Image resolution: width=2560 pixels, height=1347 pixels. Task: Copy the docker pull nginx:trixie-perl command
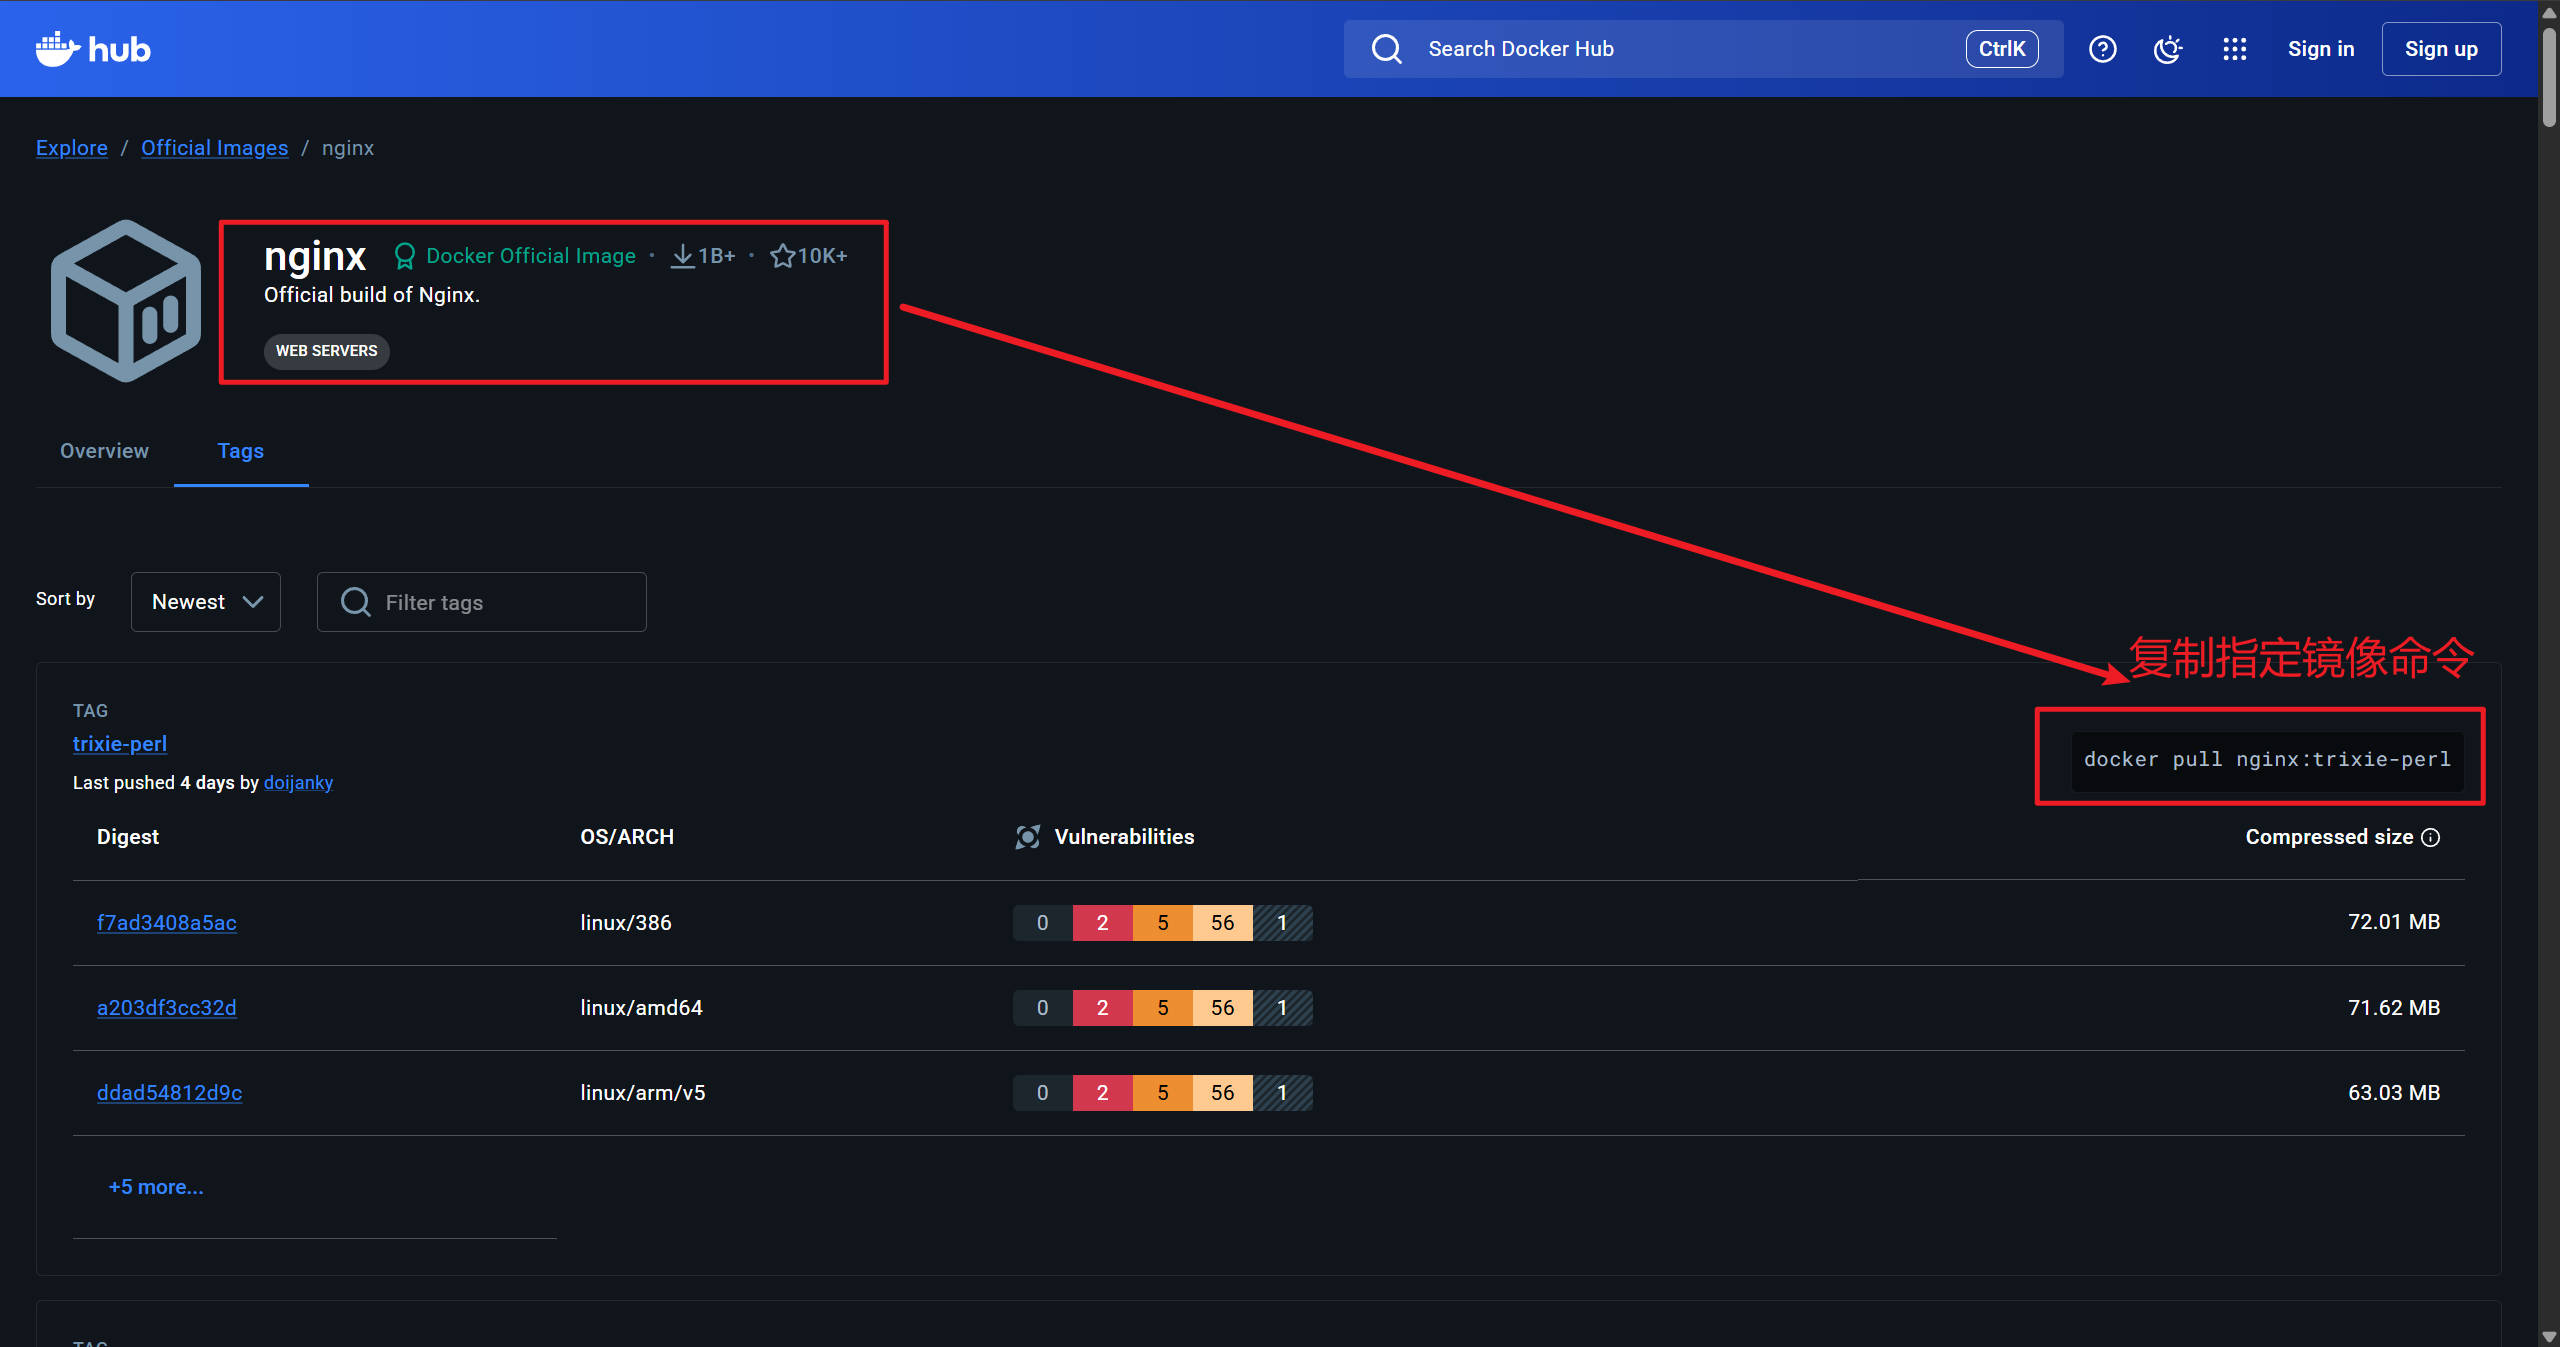point(2266,760)
